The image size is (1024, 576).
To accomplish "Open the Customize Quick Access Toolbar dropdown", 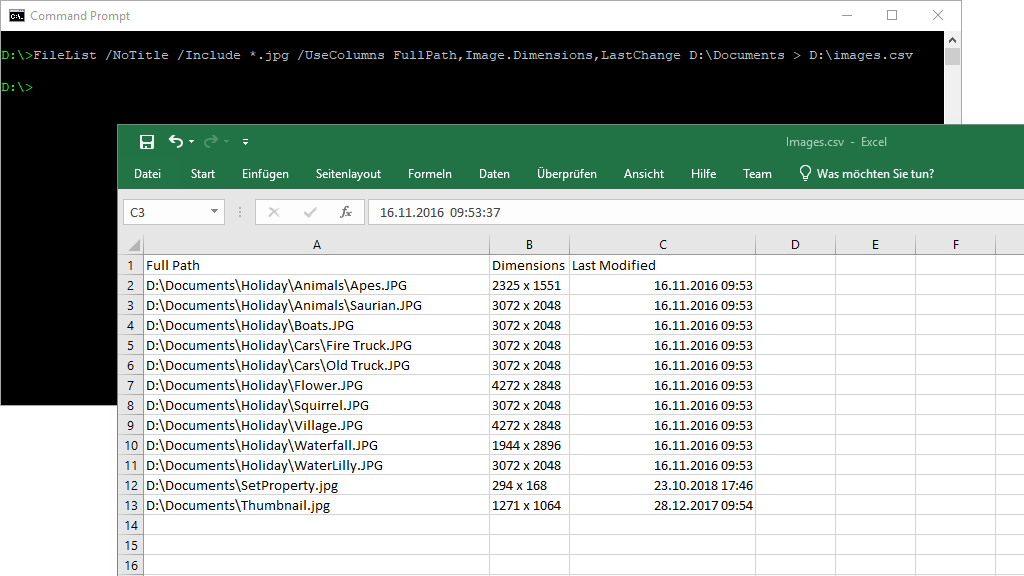I will [244, 141].
